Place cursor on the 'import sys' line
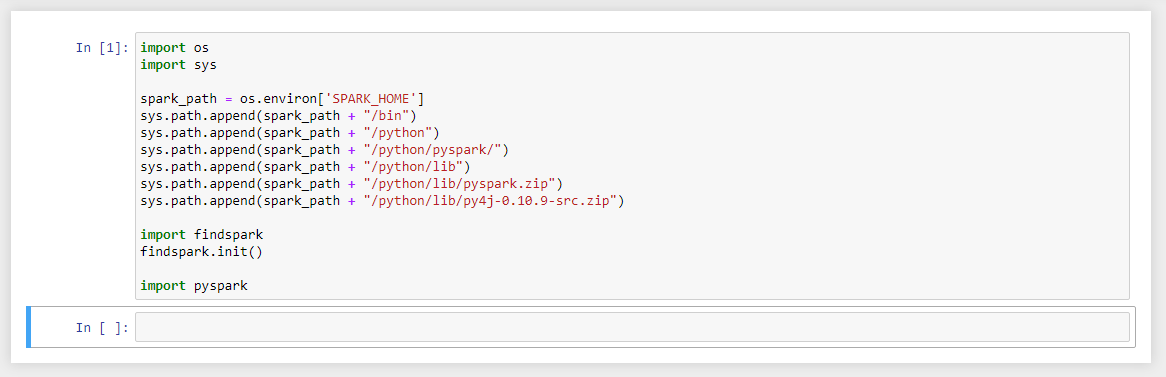1166x377 pixels. [178, 65]
